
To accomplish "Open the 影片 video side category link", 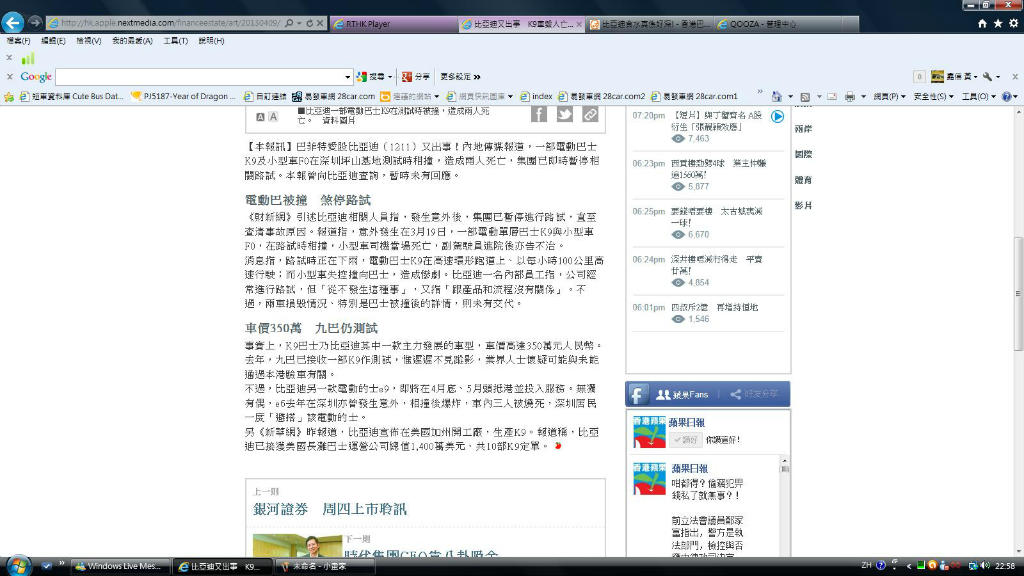I will (x=803, y=205).
